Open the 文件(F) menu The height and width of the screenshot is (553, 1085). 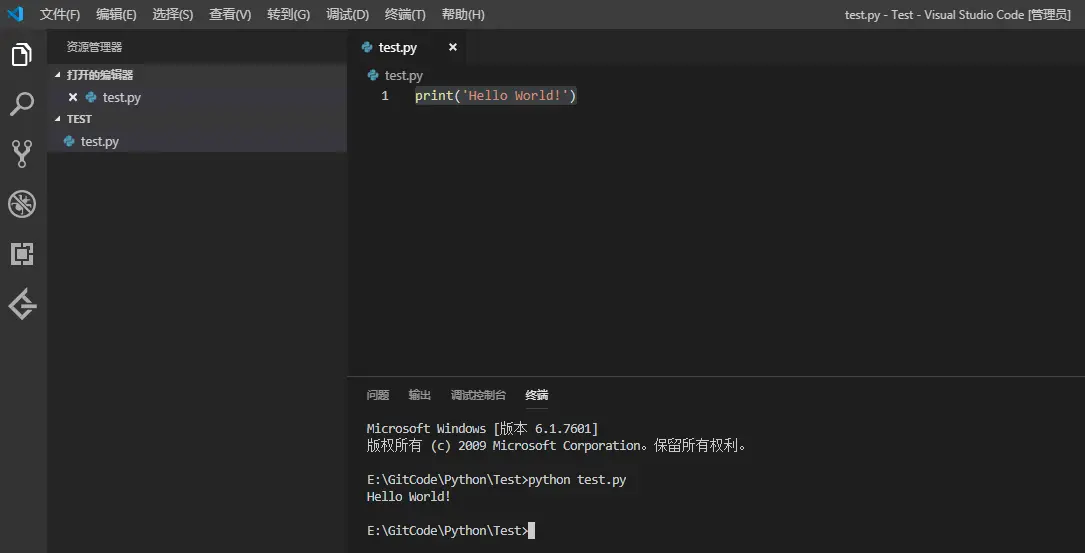click(x=60, y=15)
